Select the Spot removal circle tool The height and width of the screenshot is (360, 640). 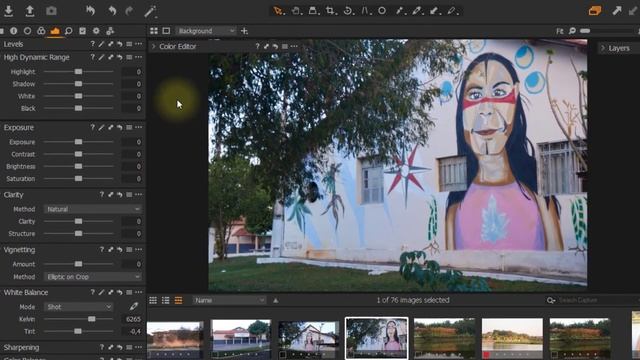(x=382, y=11)
